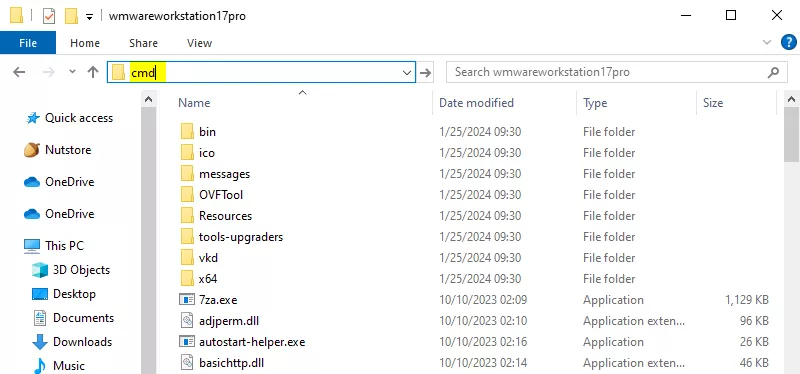The width and height of the screenshot is (800, 374).
Task: Click file list scroll up arrow
Action: pyautogui.click(x=792, y=99)
